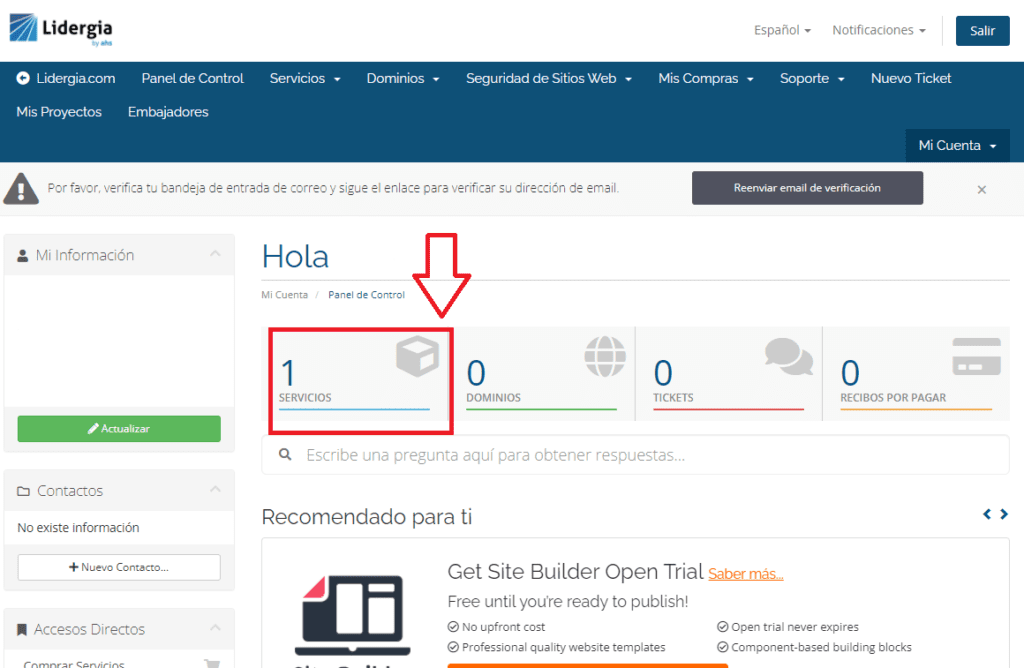Screen dimensions: 1024x668
Task: Open Embajadores menu item
Action: coord(168,112)
